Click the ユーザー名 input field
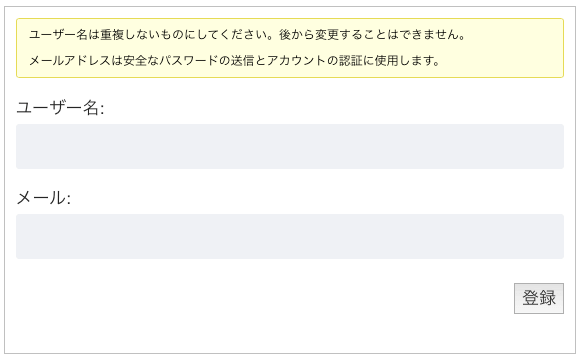 290,146
